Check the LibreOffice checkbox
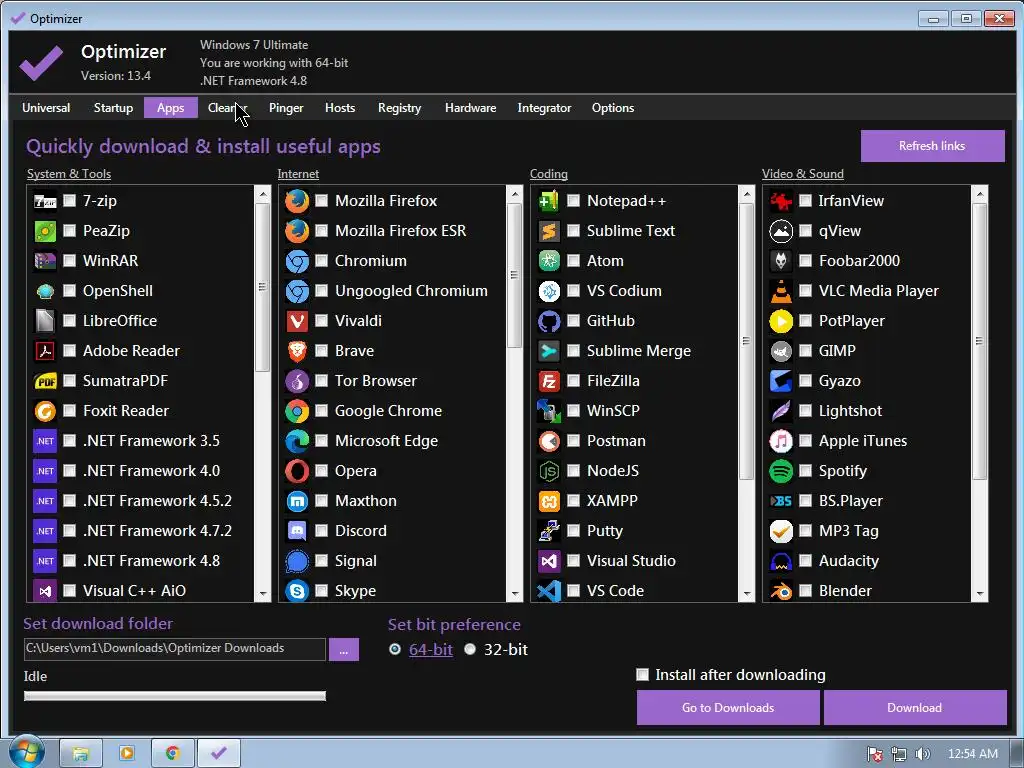 click(69, 321)
